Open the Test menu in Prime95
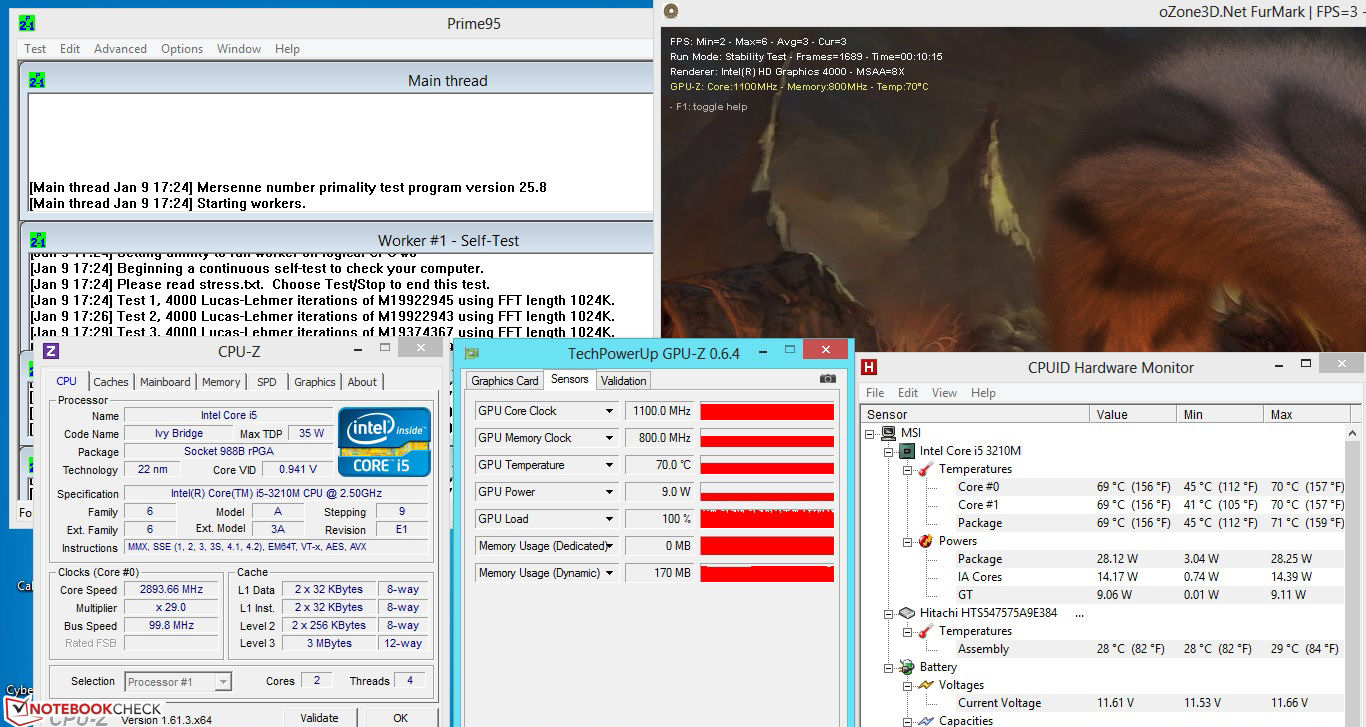The image size is (1366, 727). coord(35,49)
